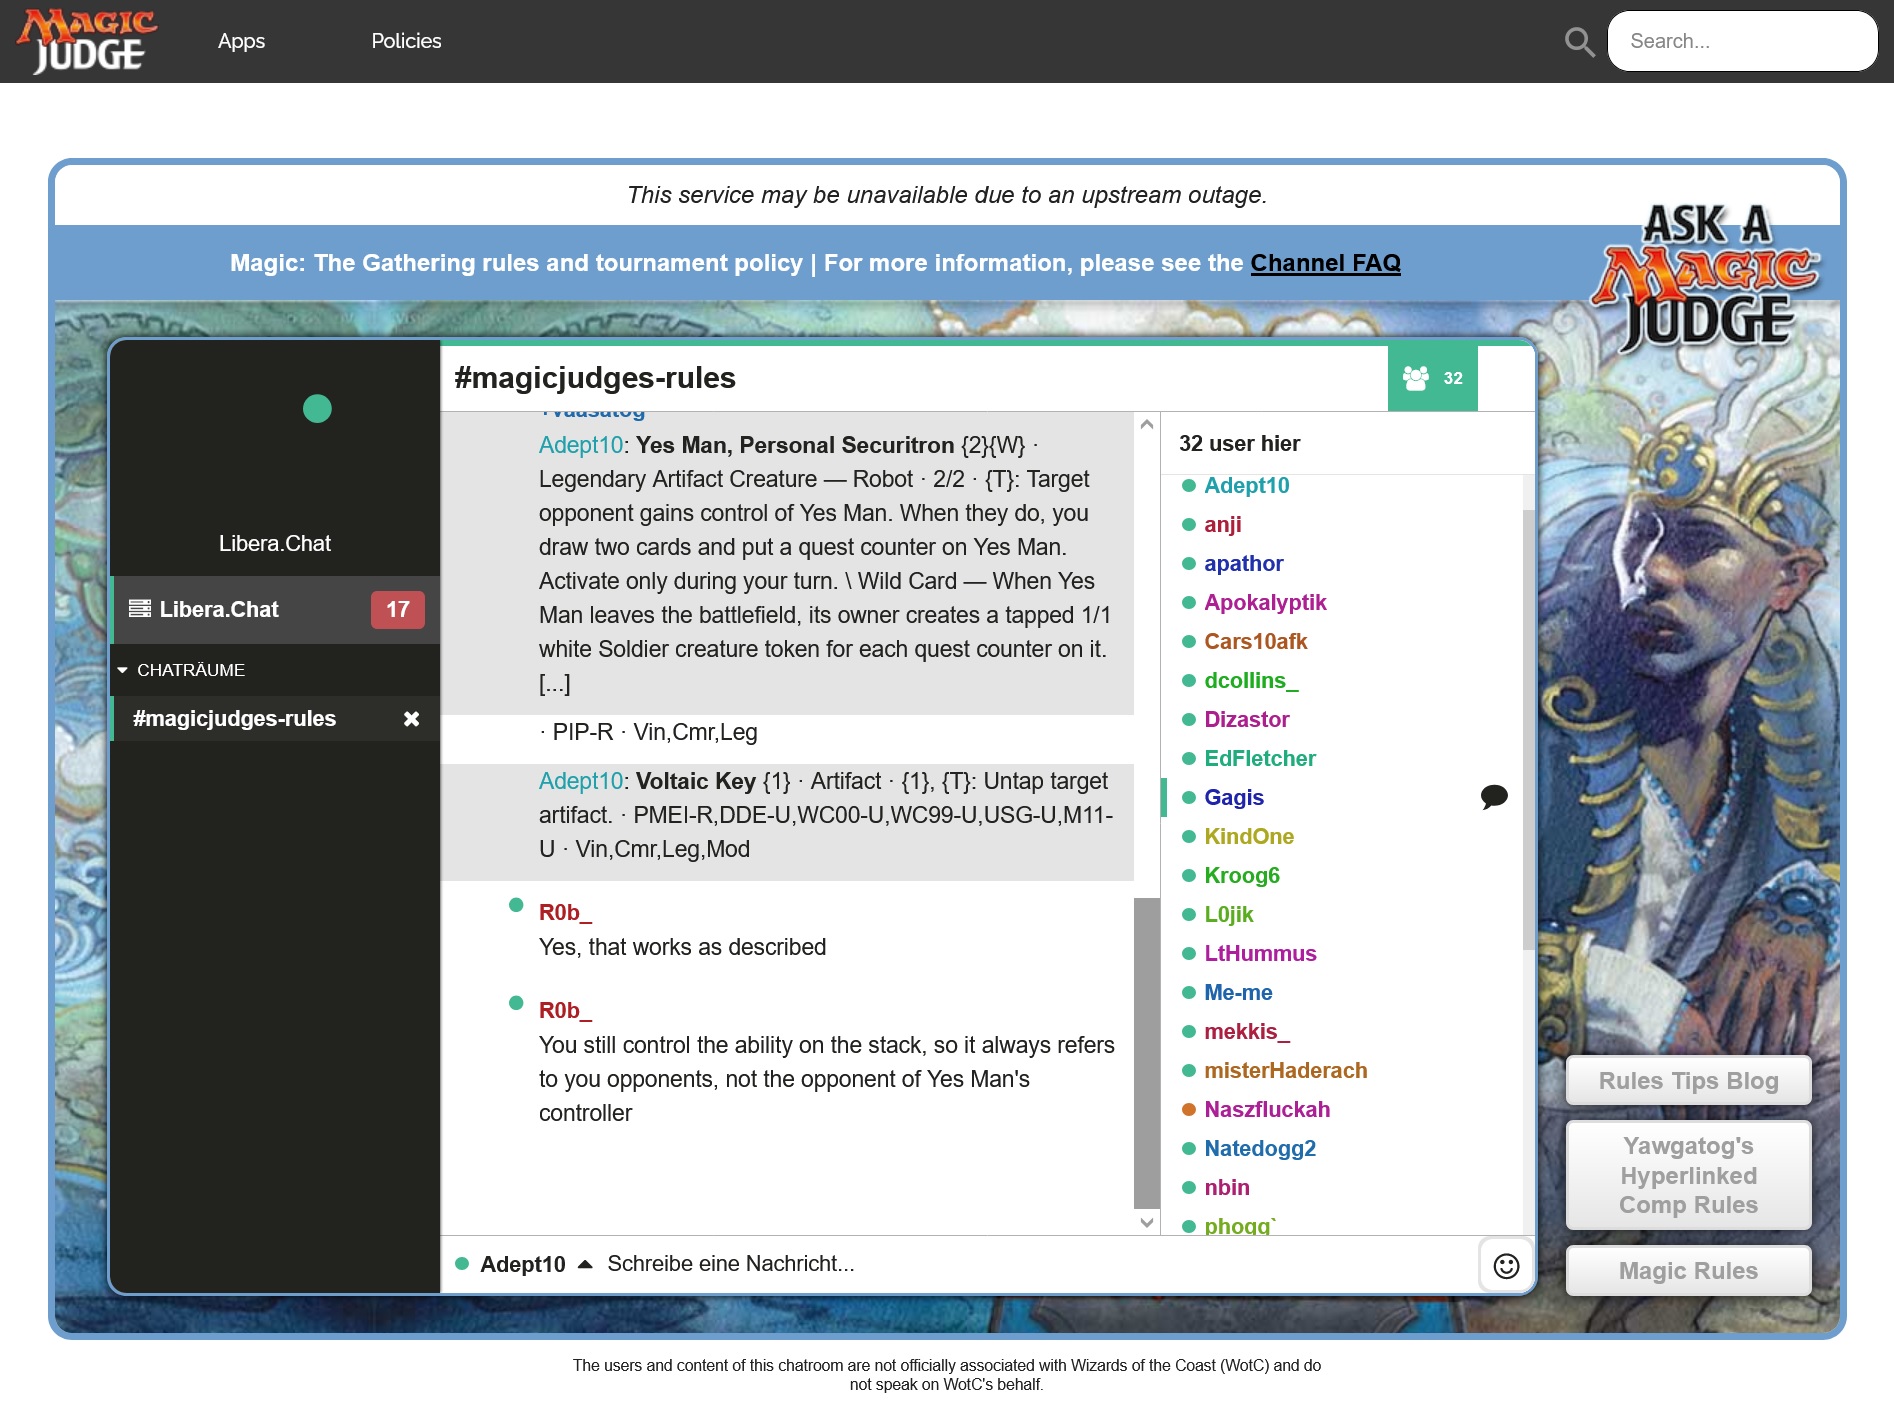Select user L0jik in user list
This screenshot has height=1410, width=1894.
pyautogui.click(x=1228, y=915)
